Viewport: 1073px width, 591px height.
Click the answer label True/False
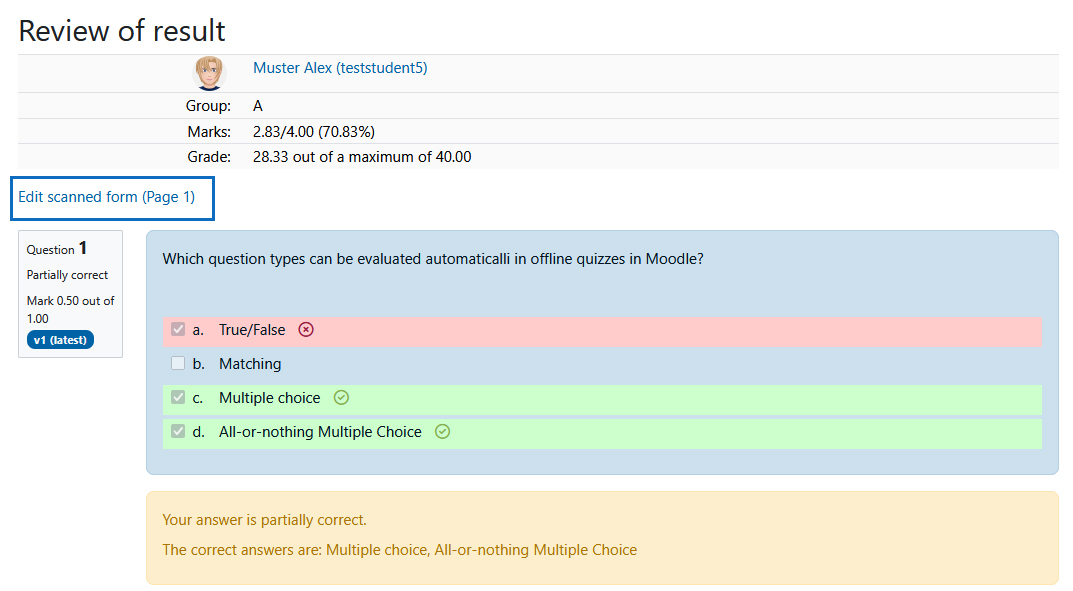[252, 330]
